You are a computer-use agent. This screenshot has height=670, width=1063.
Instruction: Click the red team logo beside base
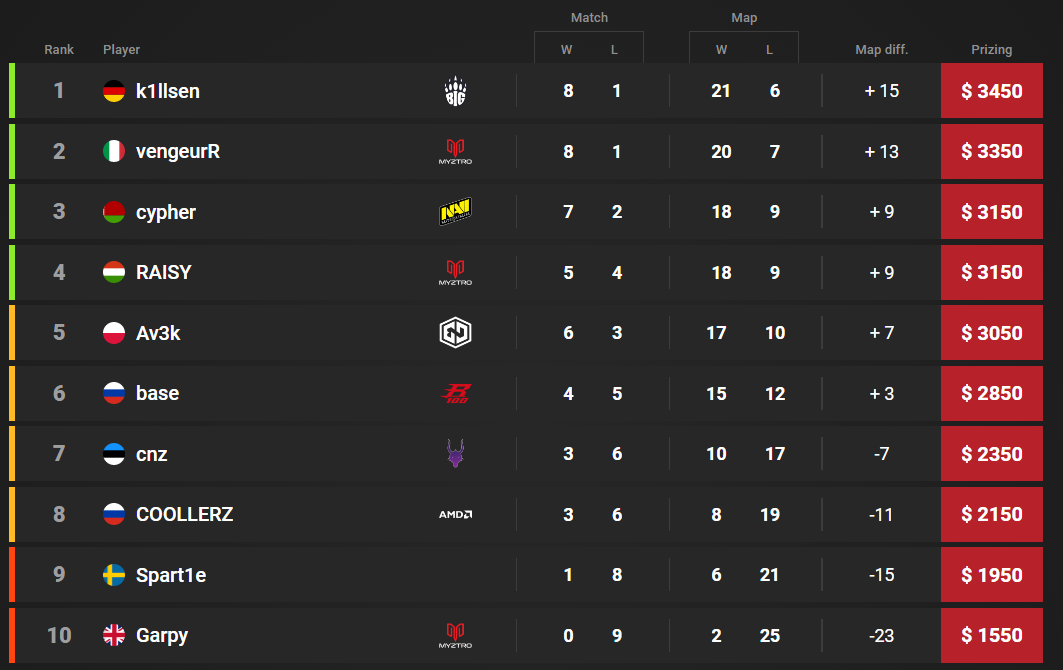coord(455,394)
